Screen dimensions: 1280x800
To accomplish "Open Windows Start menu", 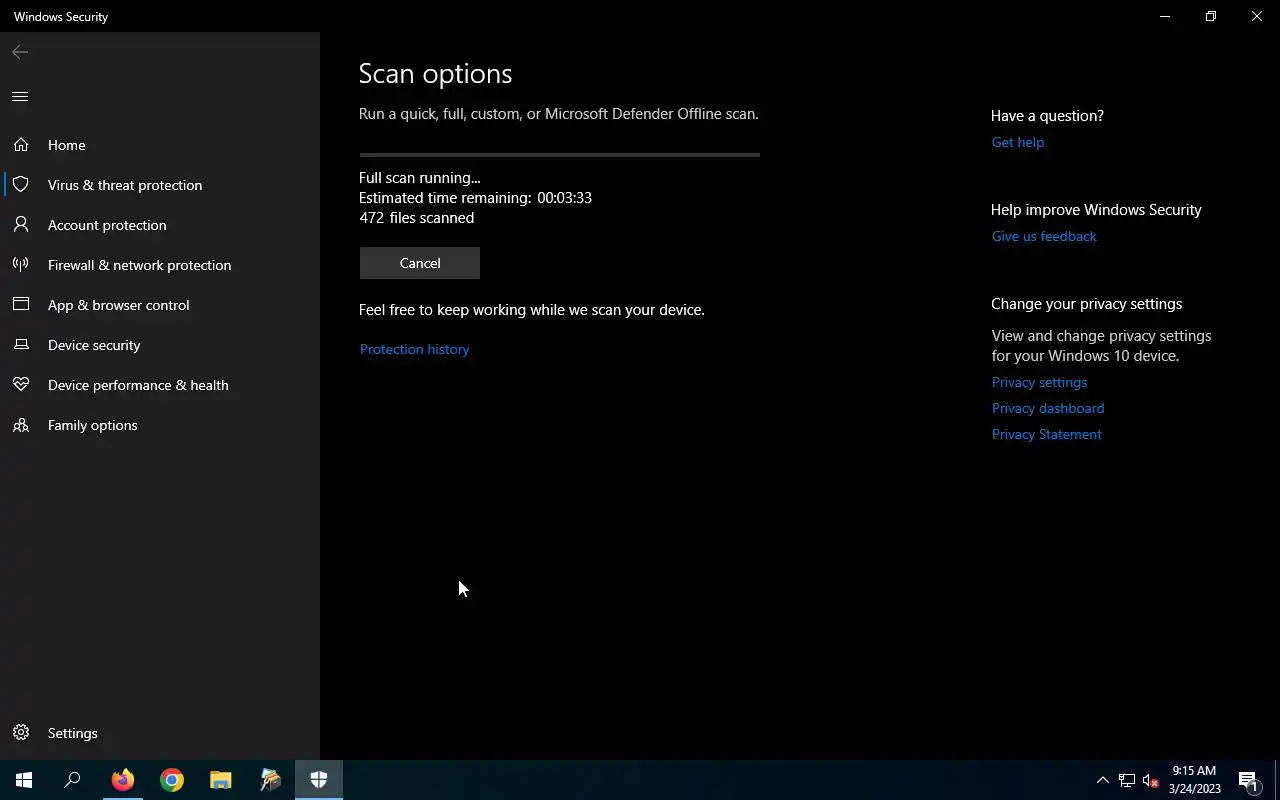I will point(24,780).
